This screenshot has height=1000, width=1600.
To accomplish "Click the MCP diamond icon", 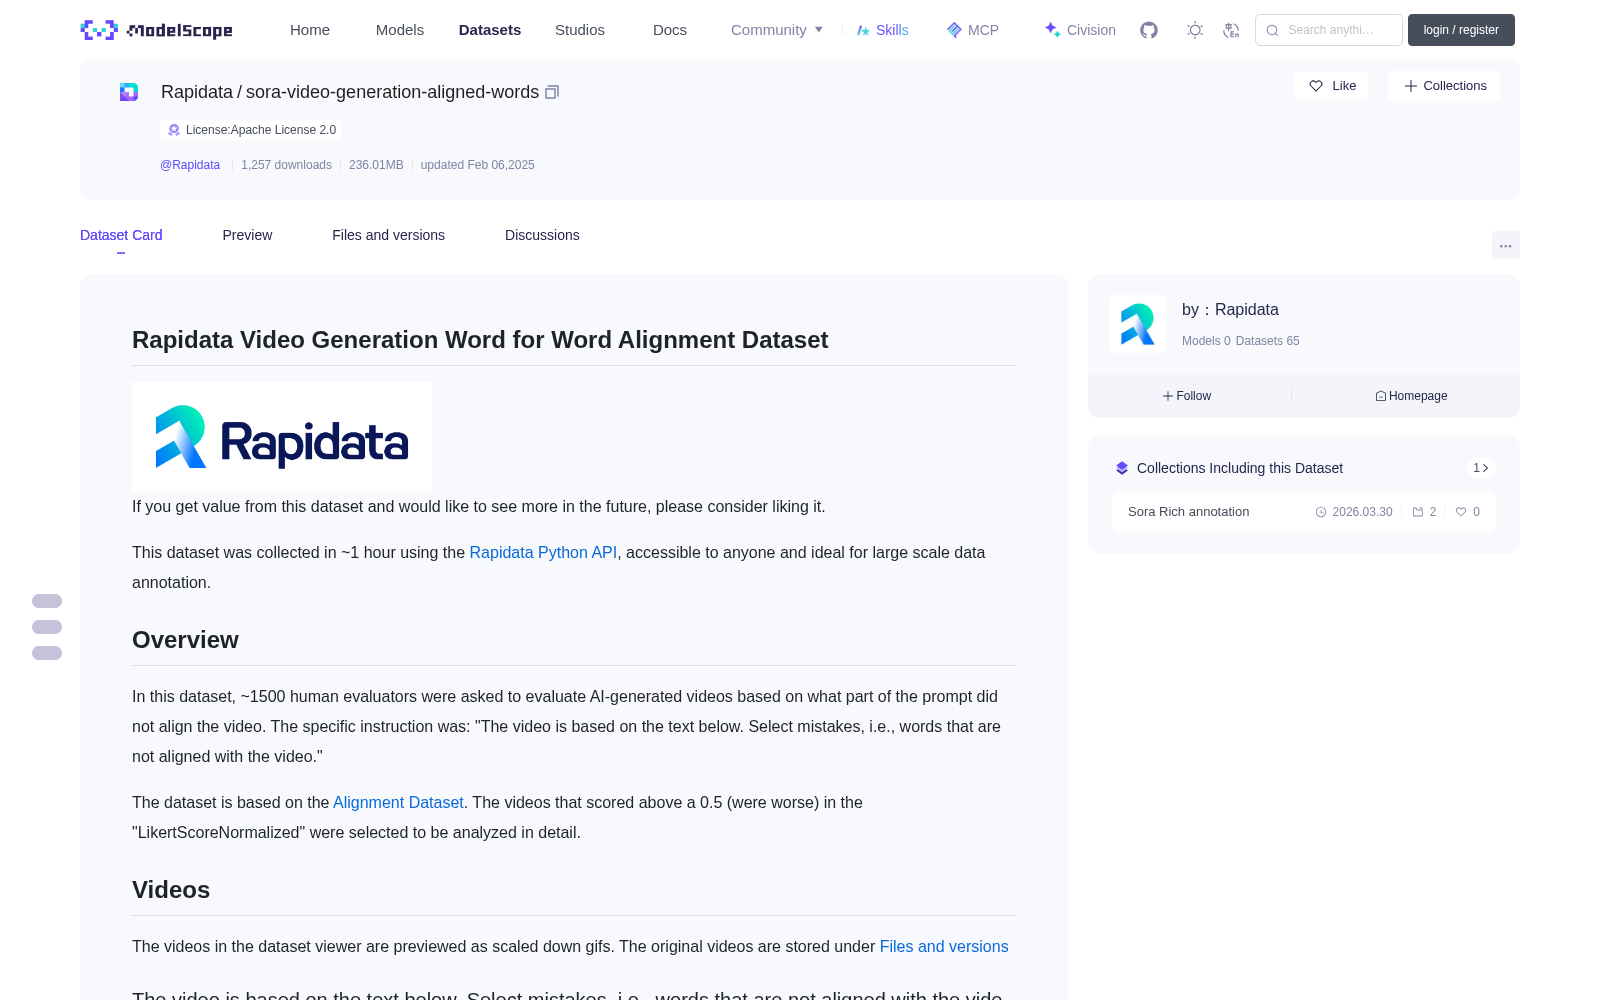I will click(954, 30).
